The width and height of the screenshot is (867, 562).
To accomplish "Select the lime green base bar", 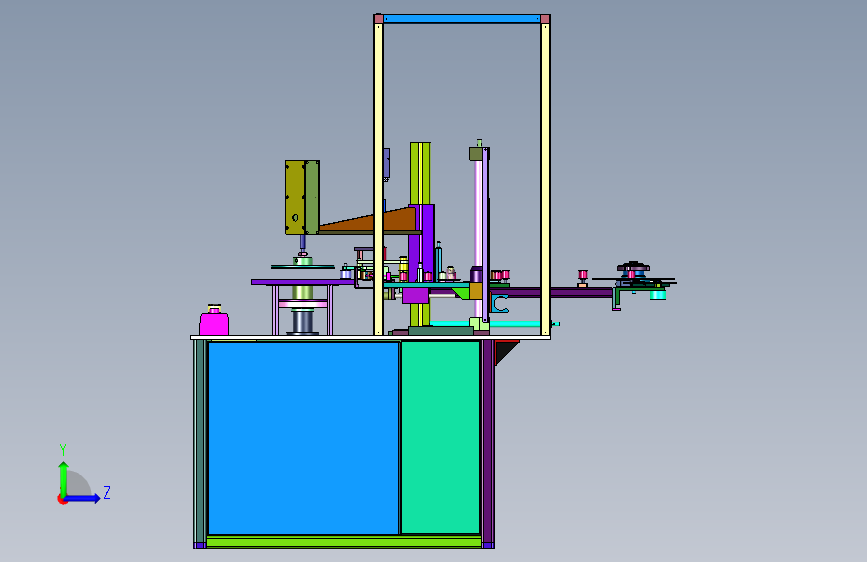I will click(x=343, y=542).
